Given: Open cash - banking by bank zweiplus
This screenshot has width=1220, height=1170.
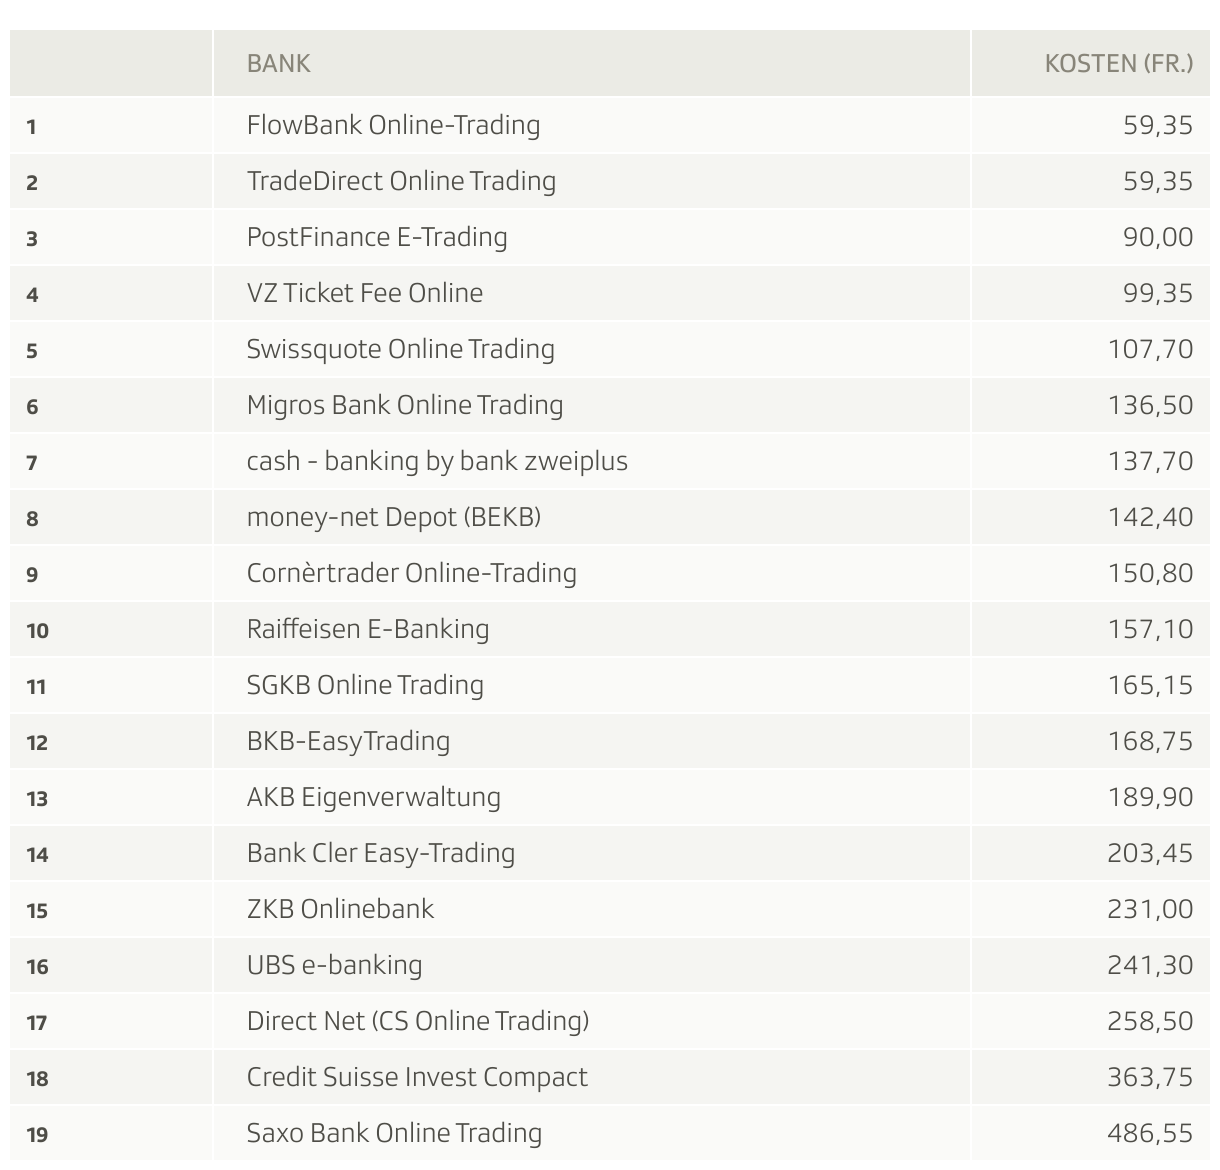Looking at the screenshot, I should point(437,461).
